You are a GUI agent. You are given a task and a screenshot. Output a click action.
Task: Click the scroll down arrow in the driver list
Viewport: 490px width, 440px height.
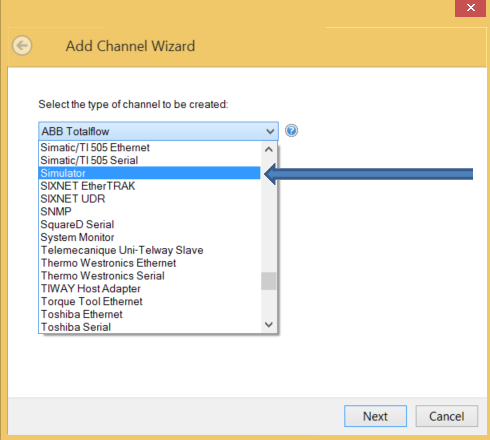click(x=269, y=324)
